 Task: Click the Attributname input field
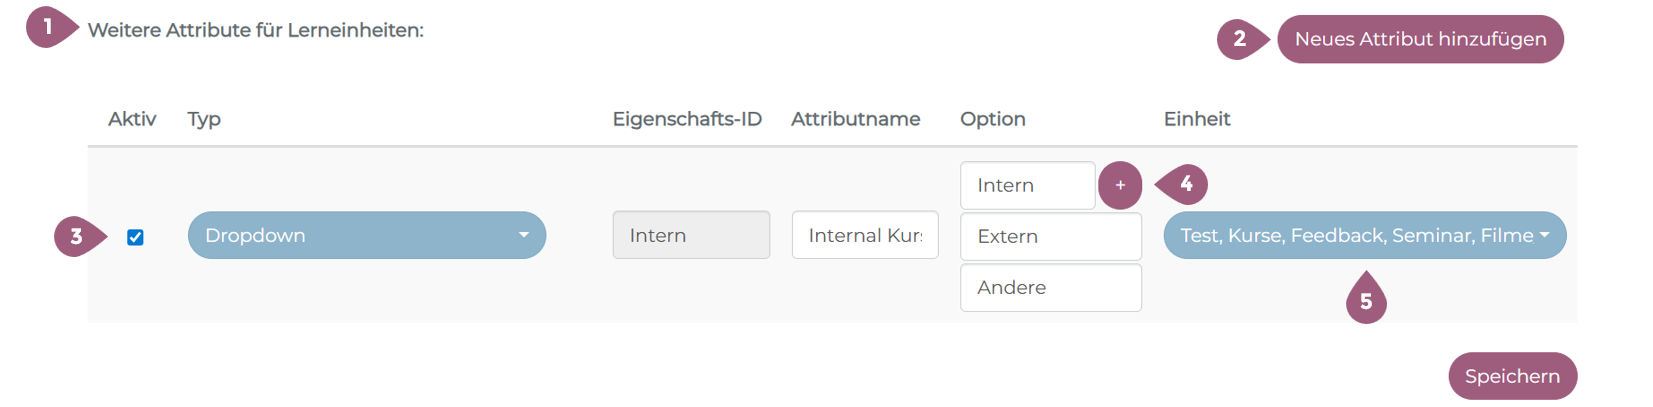pos(865,235)
